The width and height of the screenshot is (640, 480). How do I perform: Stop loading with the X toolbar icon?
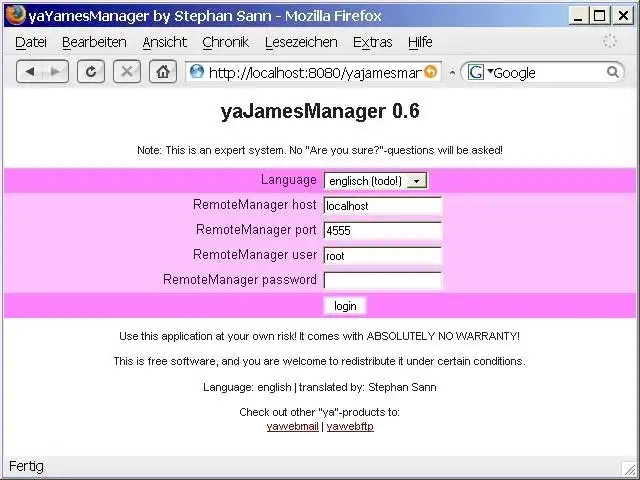(x=127, y=72)
